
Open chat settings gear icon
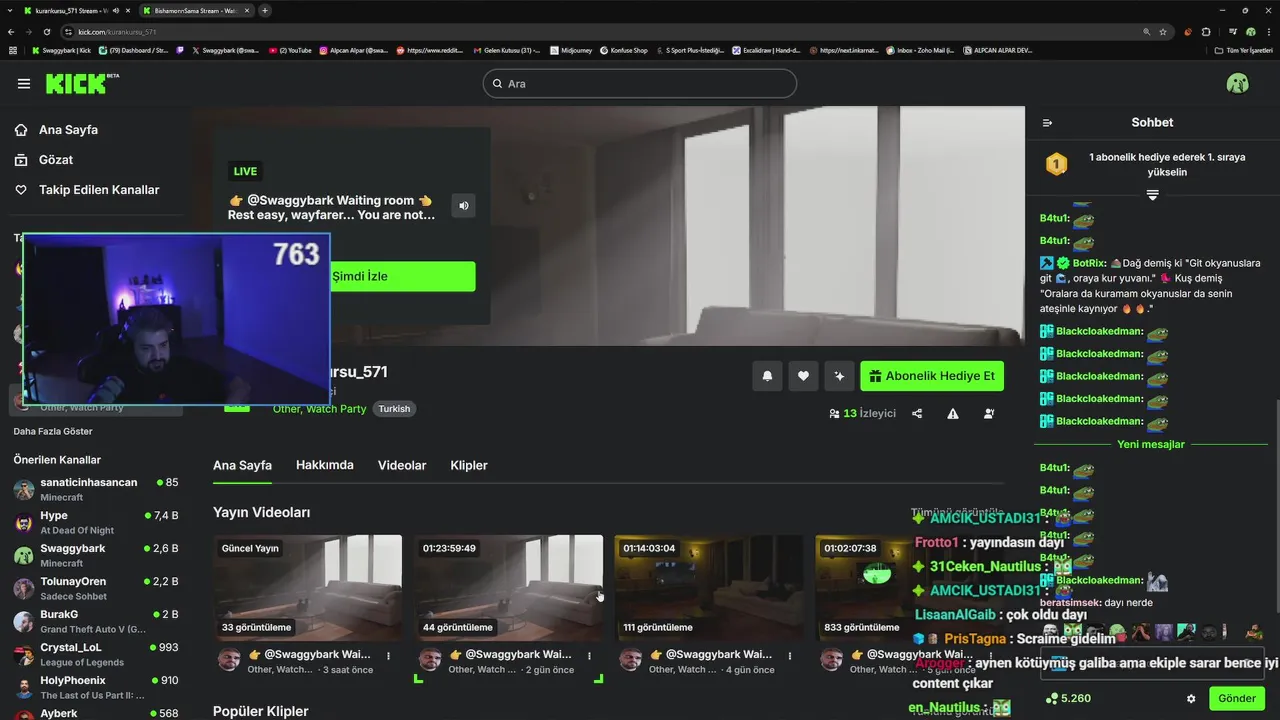coord(1191,698)
